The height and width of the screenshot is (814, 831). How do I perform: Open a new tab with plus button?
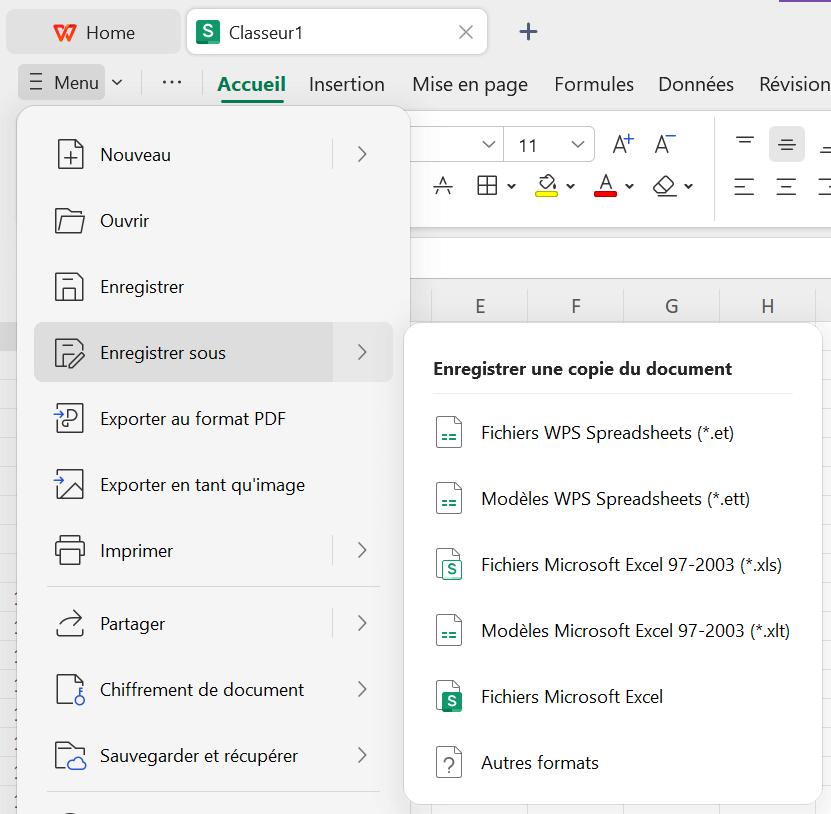pos(529,32)
